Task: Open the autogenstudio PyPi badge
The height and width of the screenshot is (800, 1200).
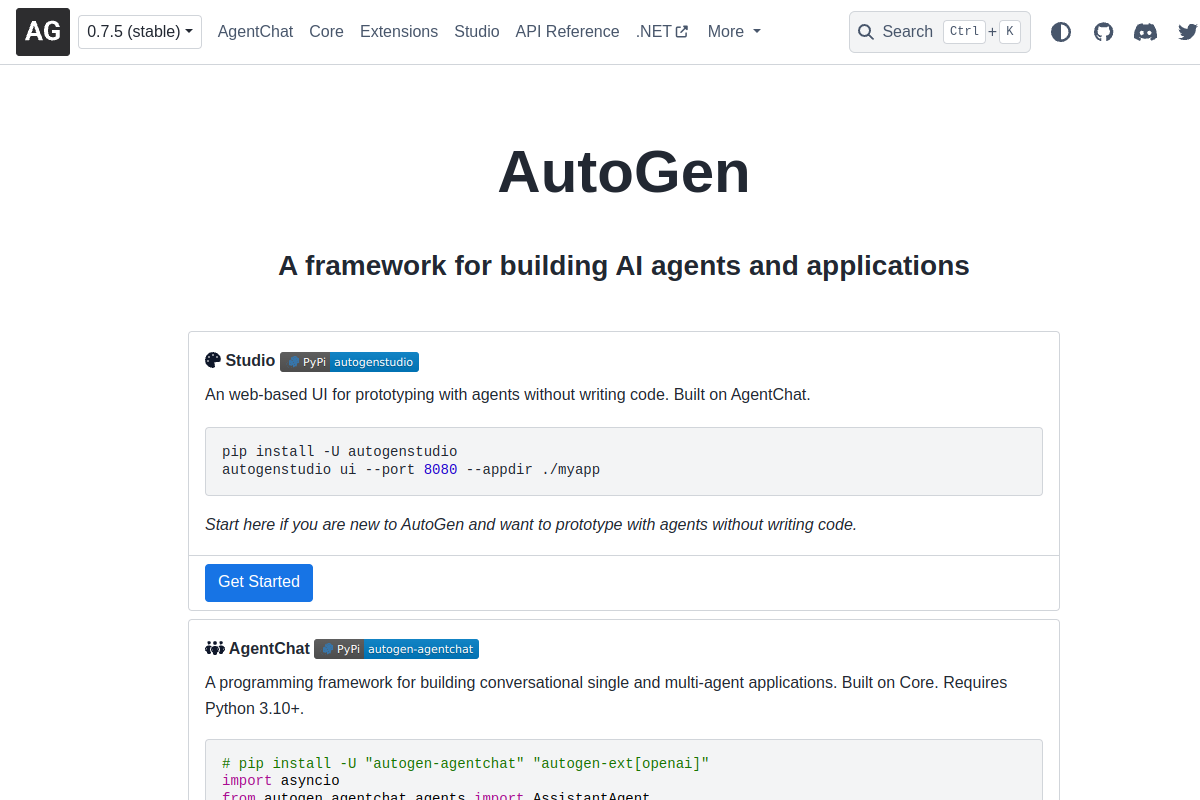Action: [349, 362]
